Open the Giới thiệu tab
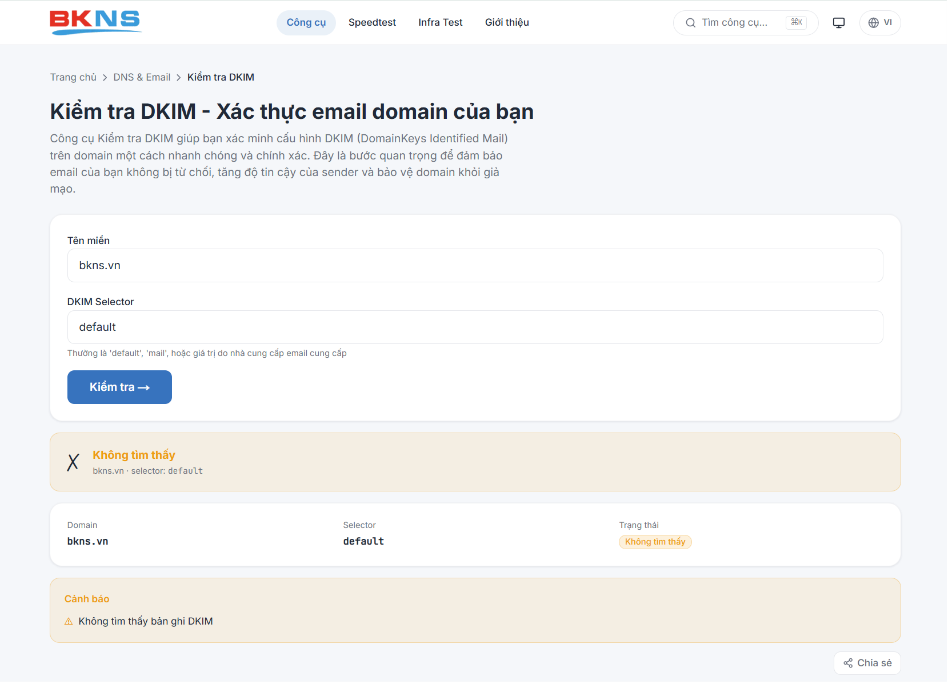 tap(507, 22)
